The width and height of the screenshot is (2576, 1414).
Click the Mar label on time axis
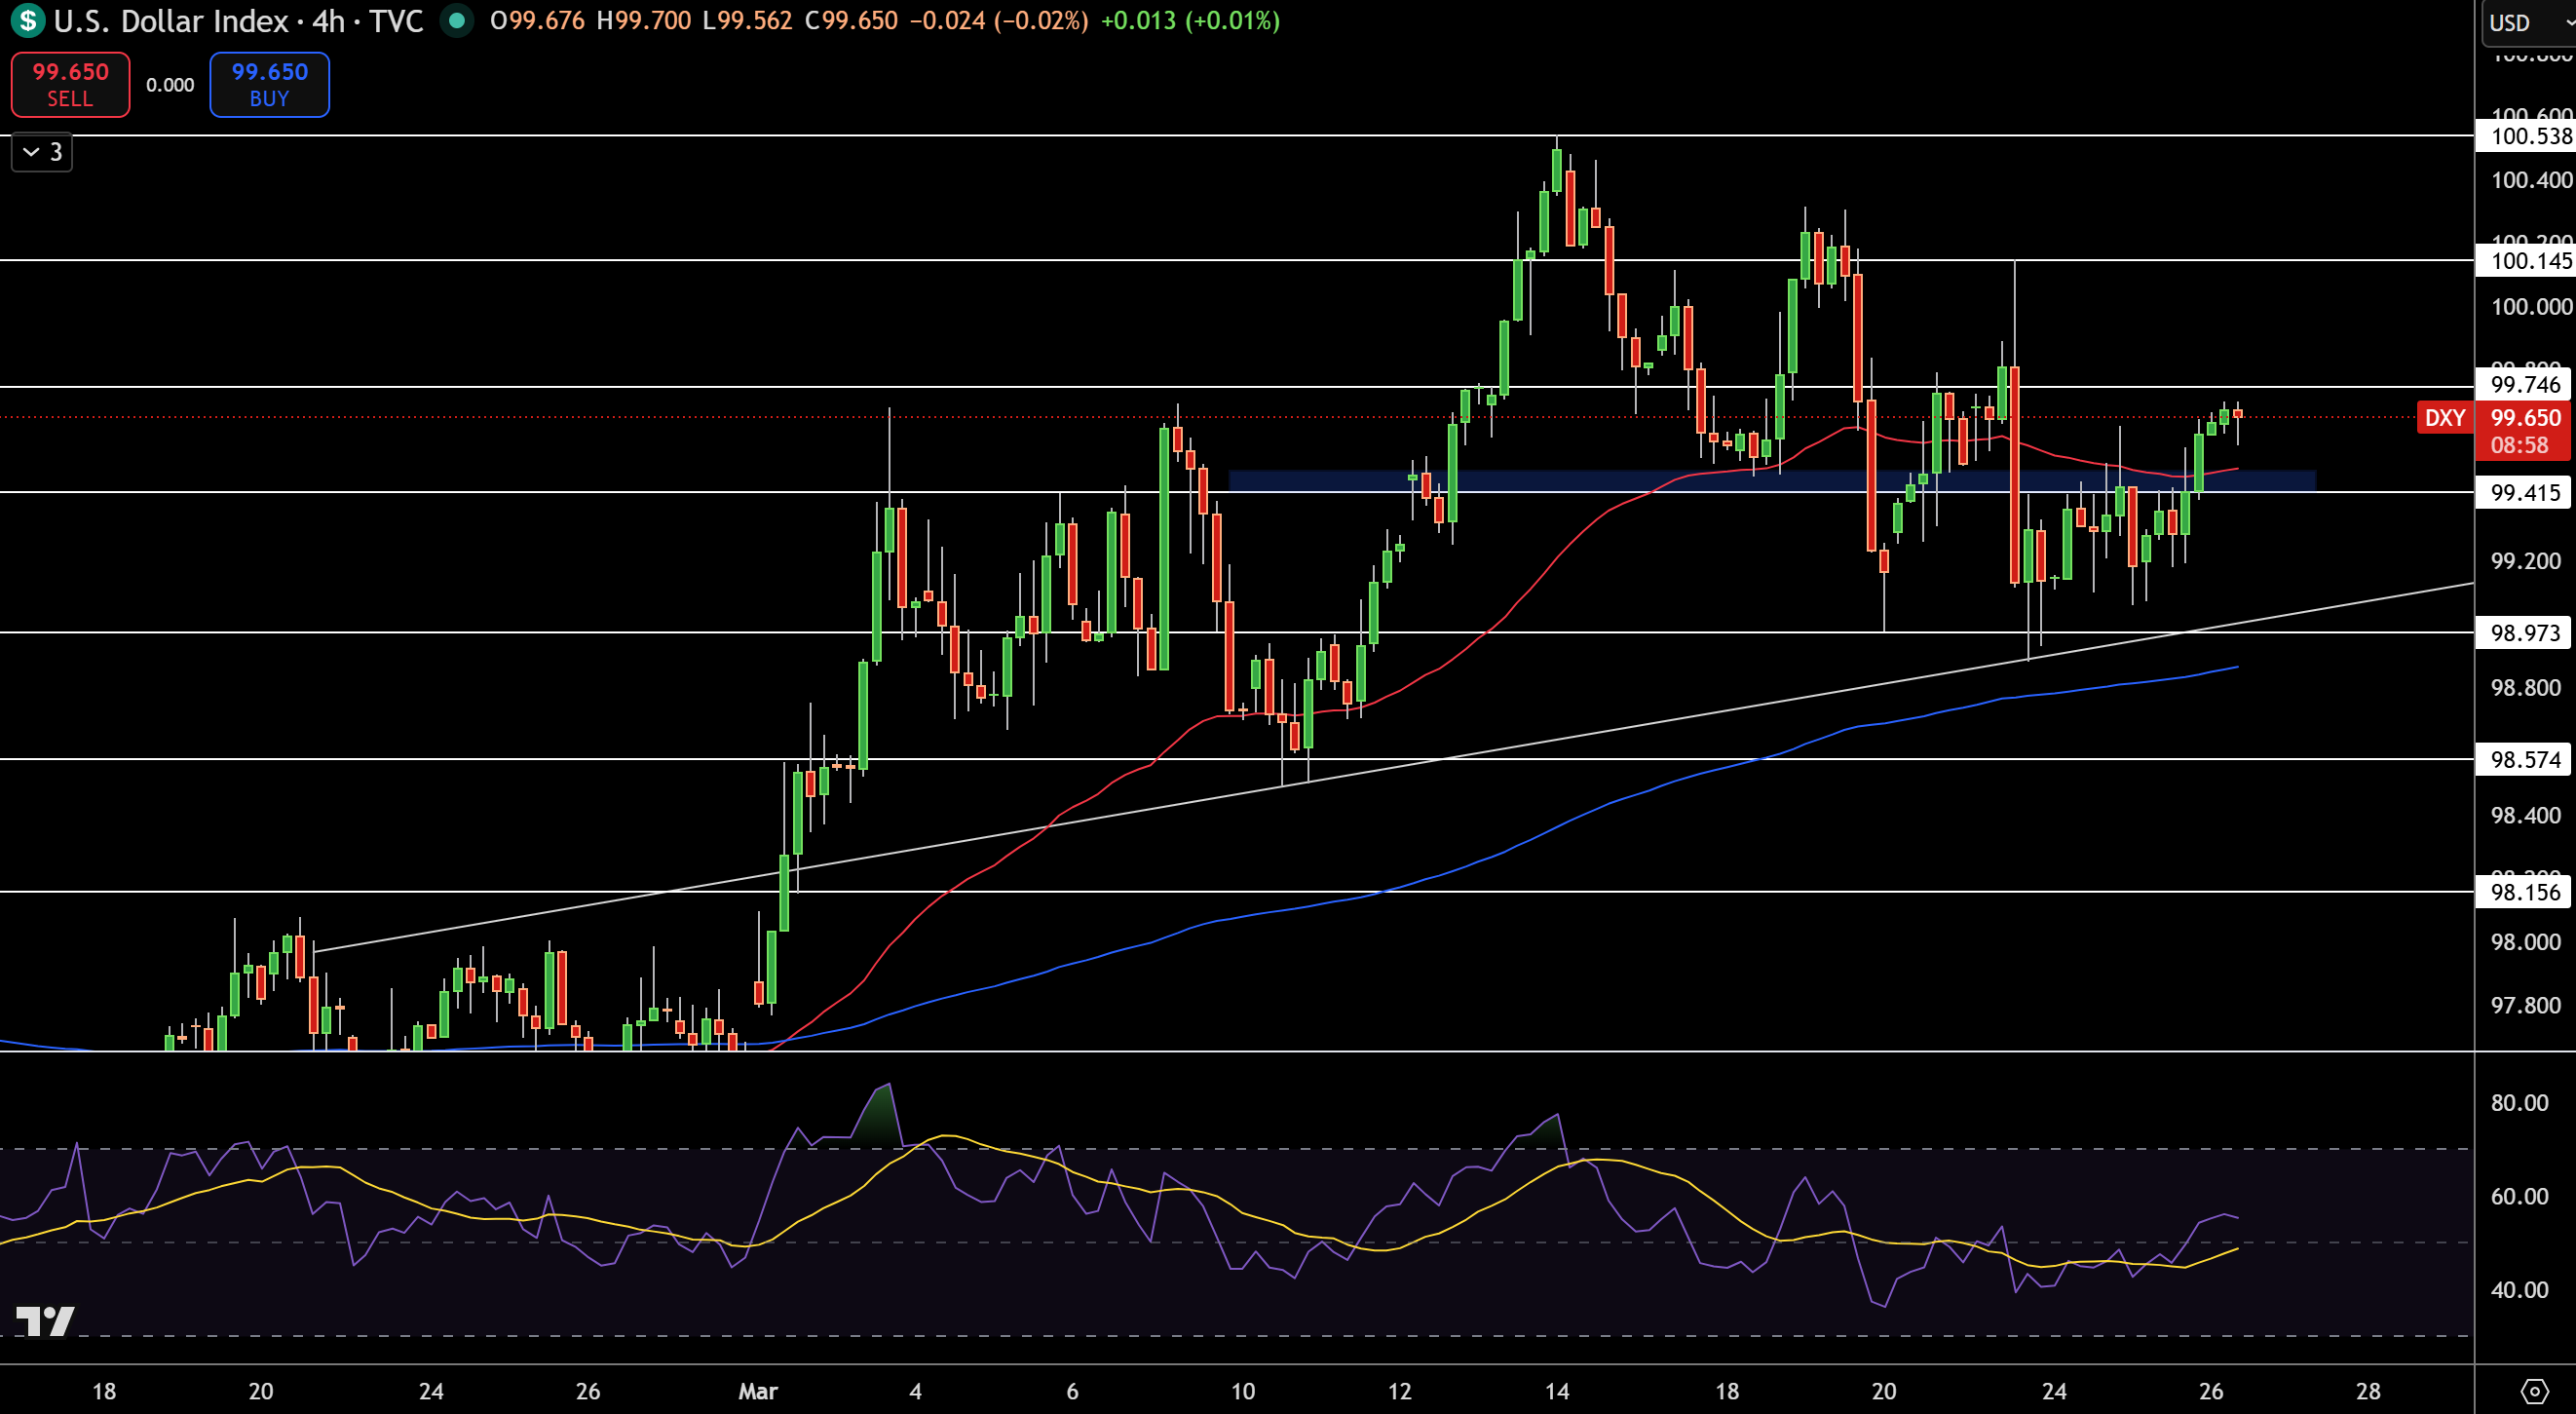point(758,1391)
